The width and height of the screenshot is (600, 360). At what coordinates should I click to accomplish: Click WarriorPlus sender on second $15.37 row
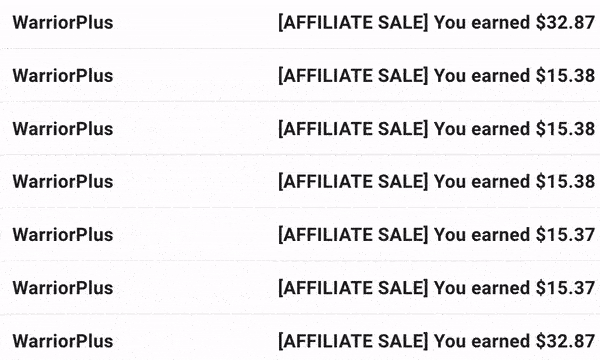coord(63,288)
